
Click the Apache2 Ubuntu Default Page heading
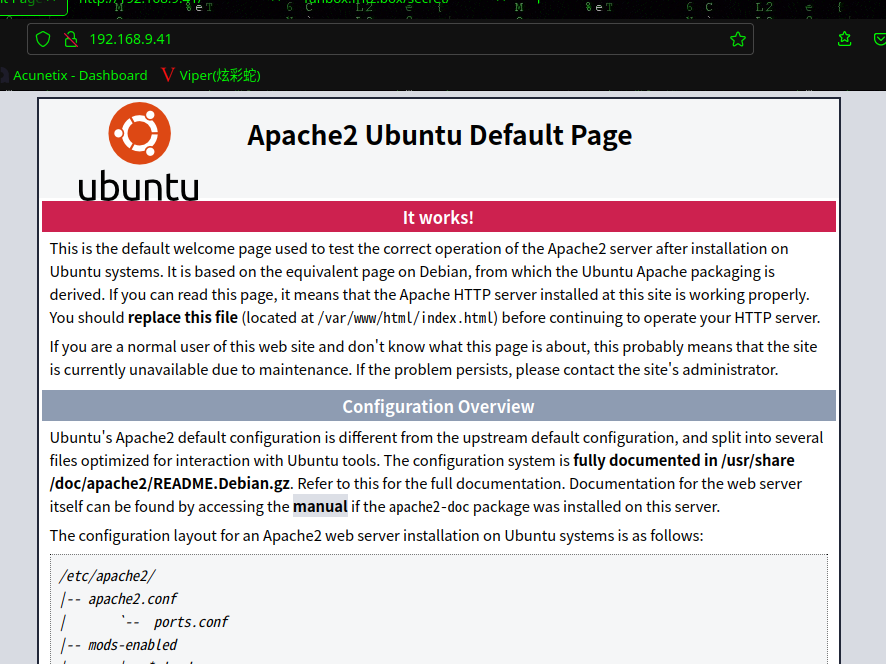click(440, 135)
